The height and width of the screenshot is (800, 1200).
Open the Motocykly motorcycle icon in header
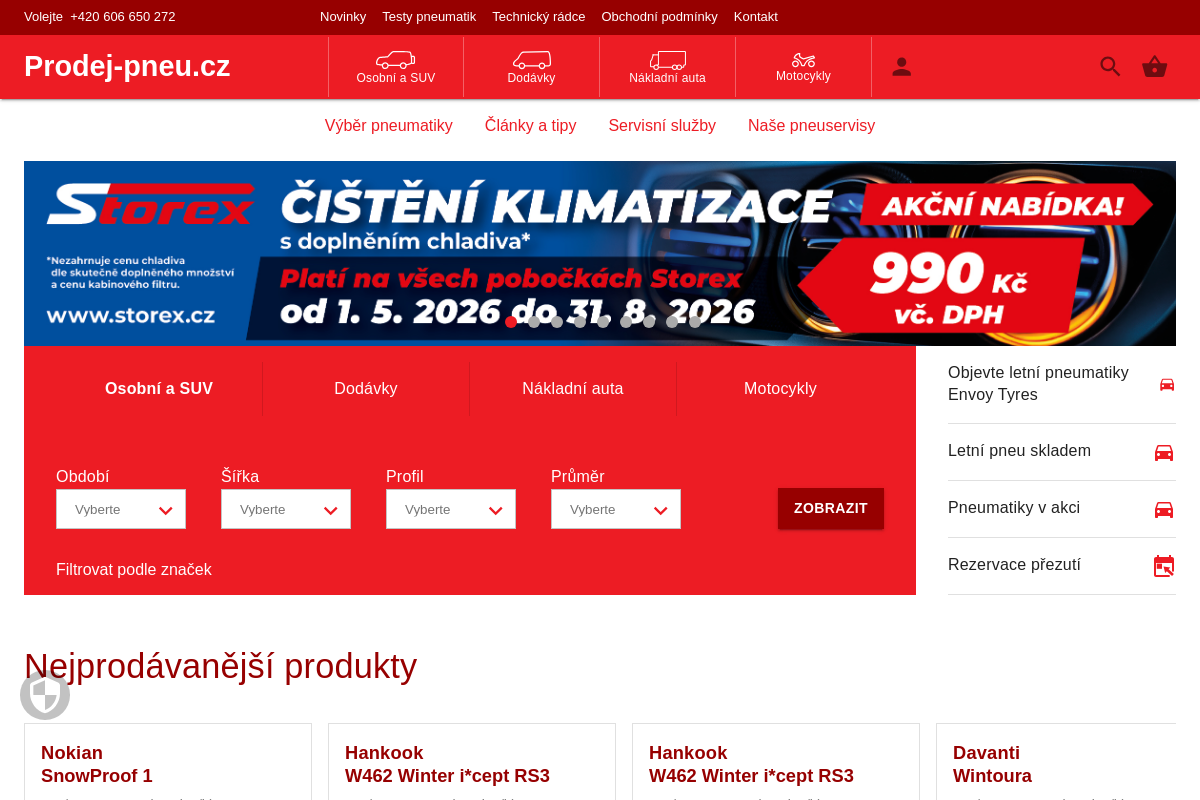tap(803, 60)
